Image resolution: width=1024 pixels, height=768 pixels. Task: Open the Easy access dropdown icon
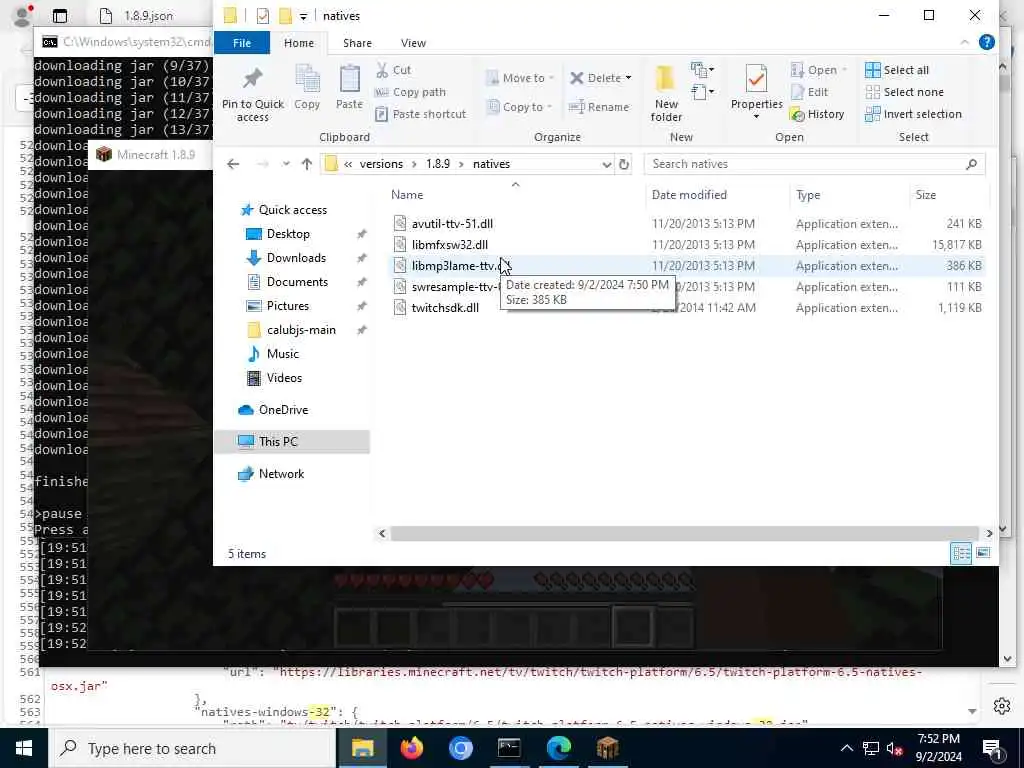702,91
